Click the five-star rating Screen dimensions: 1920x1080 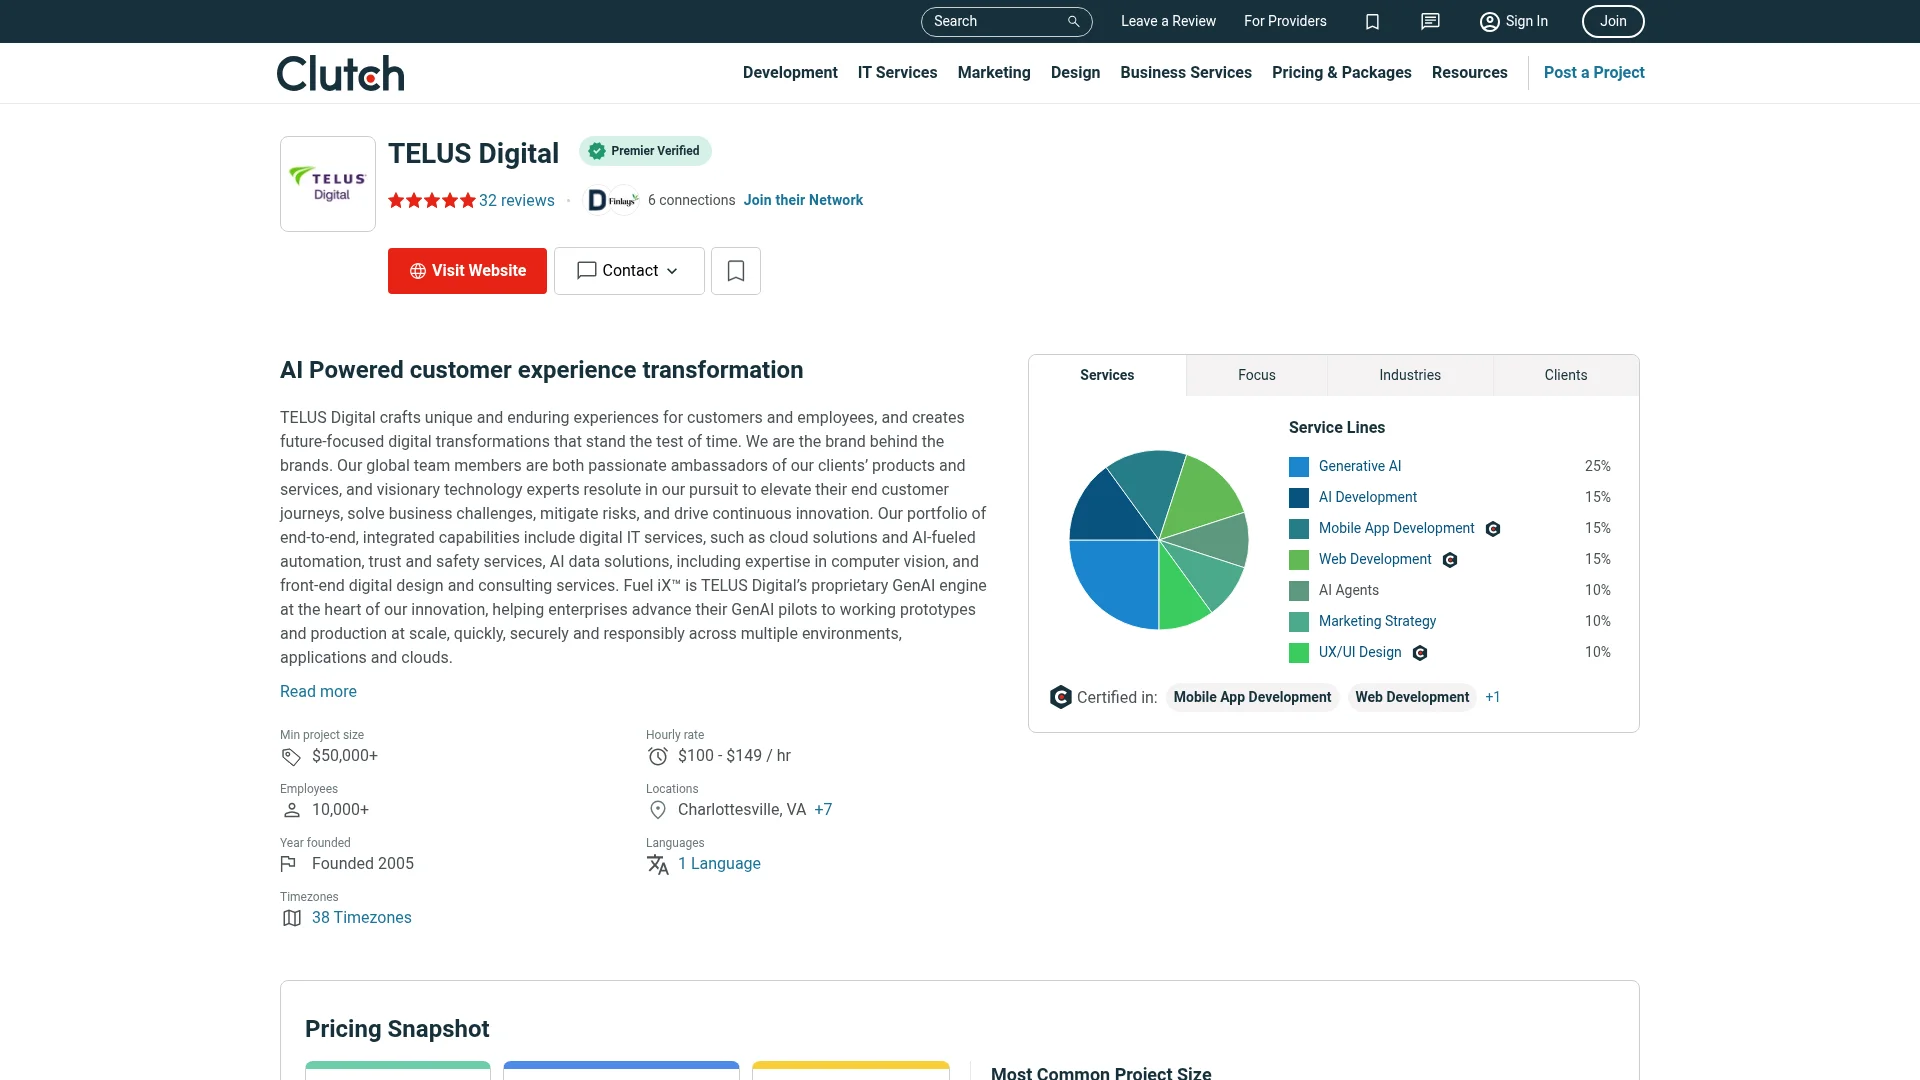point(431,200)
